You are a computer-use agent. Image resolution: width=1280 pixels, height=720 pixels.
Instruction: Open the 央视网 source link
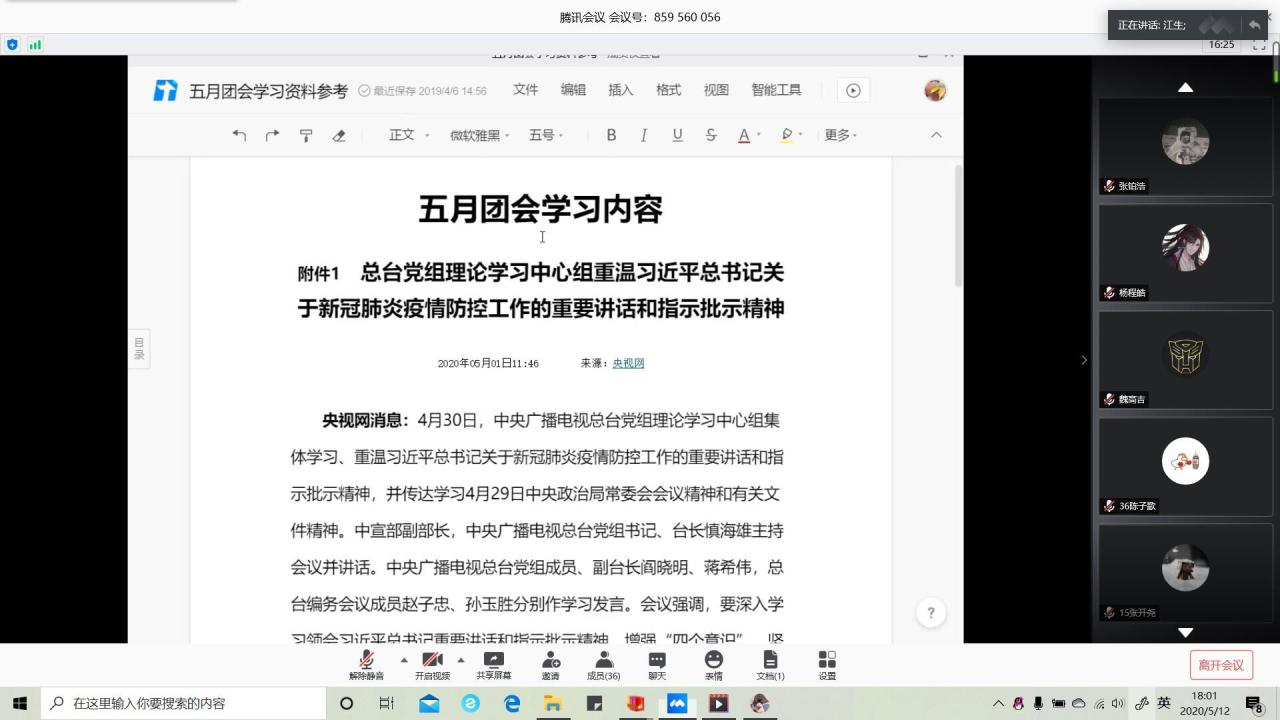(x=628, y=363)
